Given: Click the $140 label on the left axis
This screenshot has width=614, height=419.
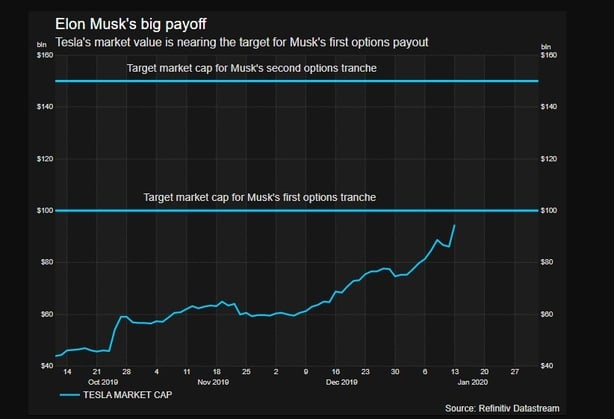Looking at the screenshot, I should point(45,107).
